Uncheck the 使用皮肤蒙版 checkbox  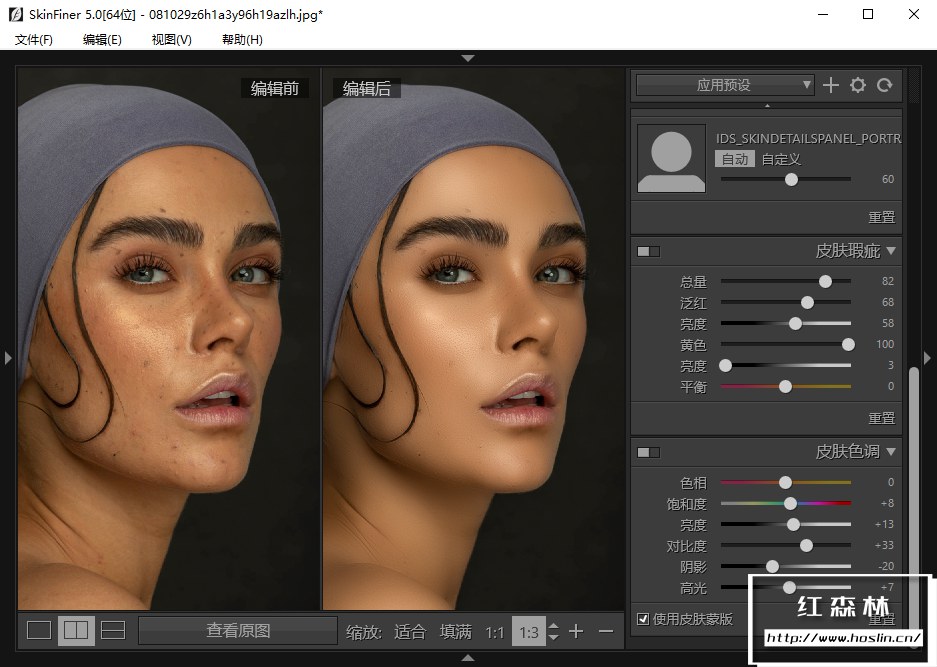643,619
